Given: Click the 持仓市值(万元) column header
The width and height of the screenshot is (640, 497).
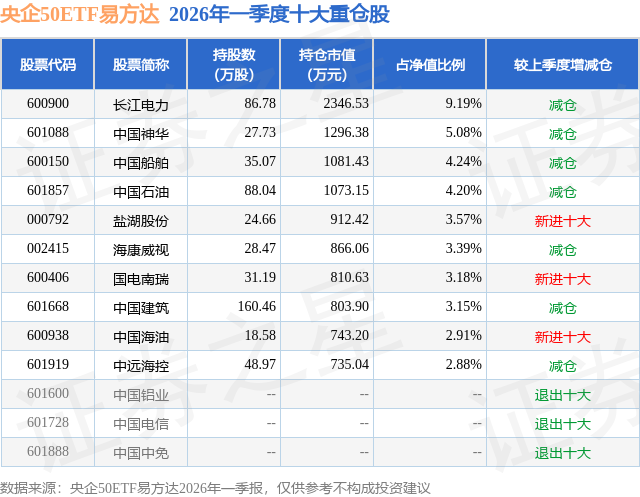Looking at the screenshot, I should [327, 64].
